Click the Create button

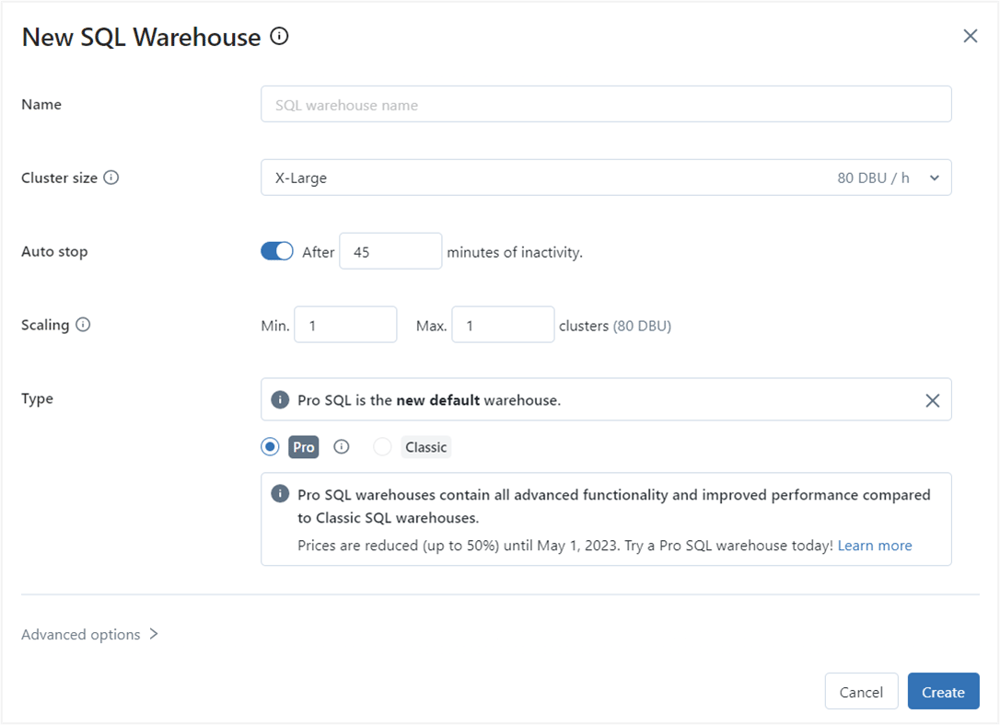pos(943,692)
